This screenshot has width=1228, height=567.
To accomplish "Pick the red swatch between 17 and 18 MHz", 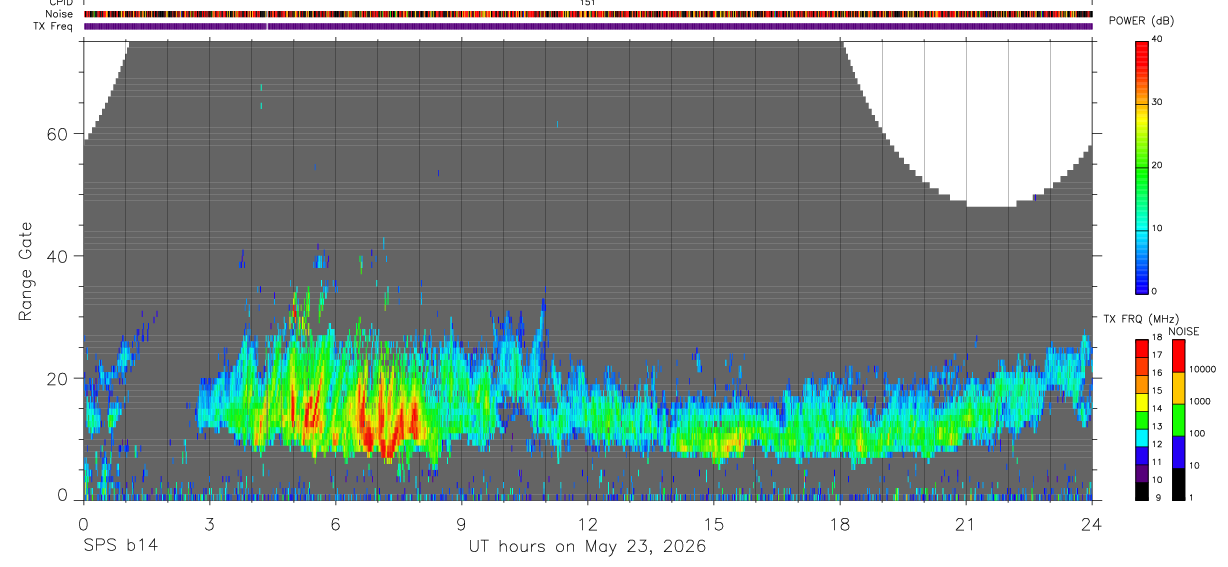I will click(1142, 348).
